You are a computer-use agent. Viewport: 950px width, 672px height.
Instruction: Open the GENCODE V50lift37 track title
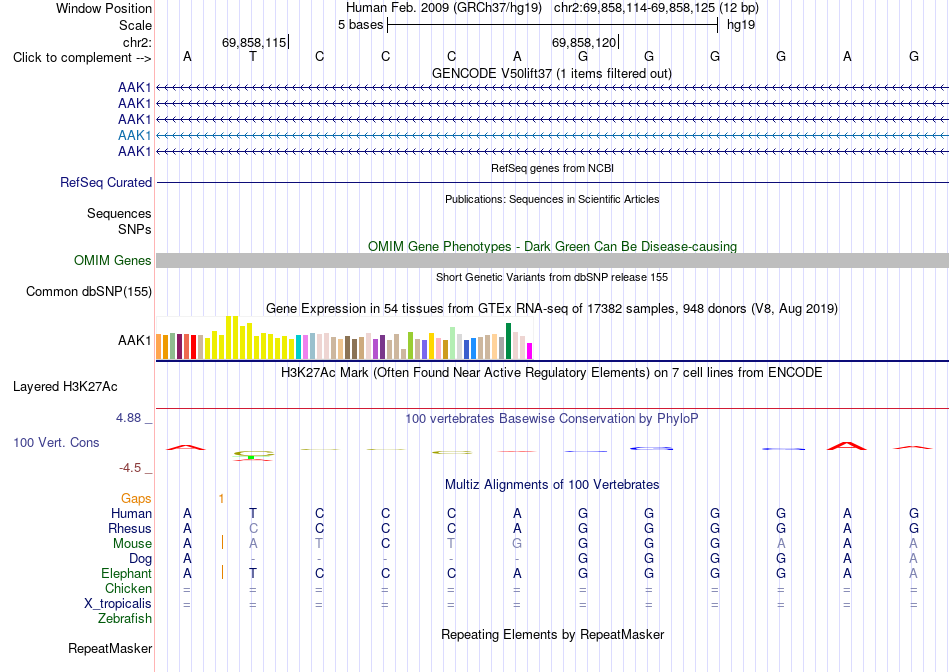click(551, 73)
